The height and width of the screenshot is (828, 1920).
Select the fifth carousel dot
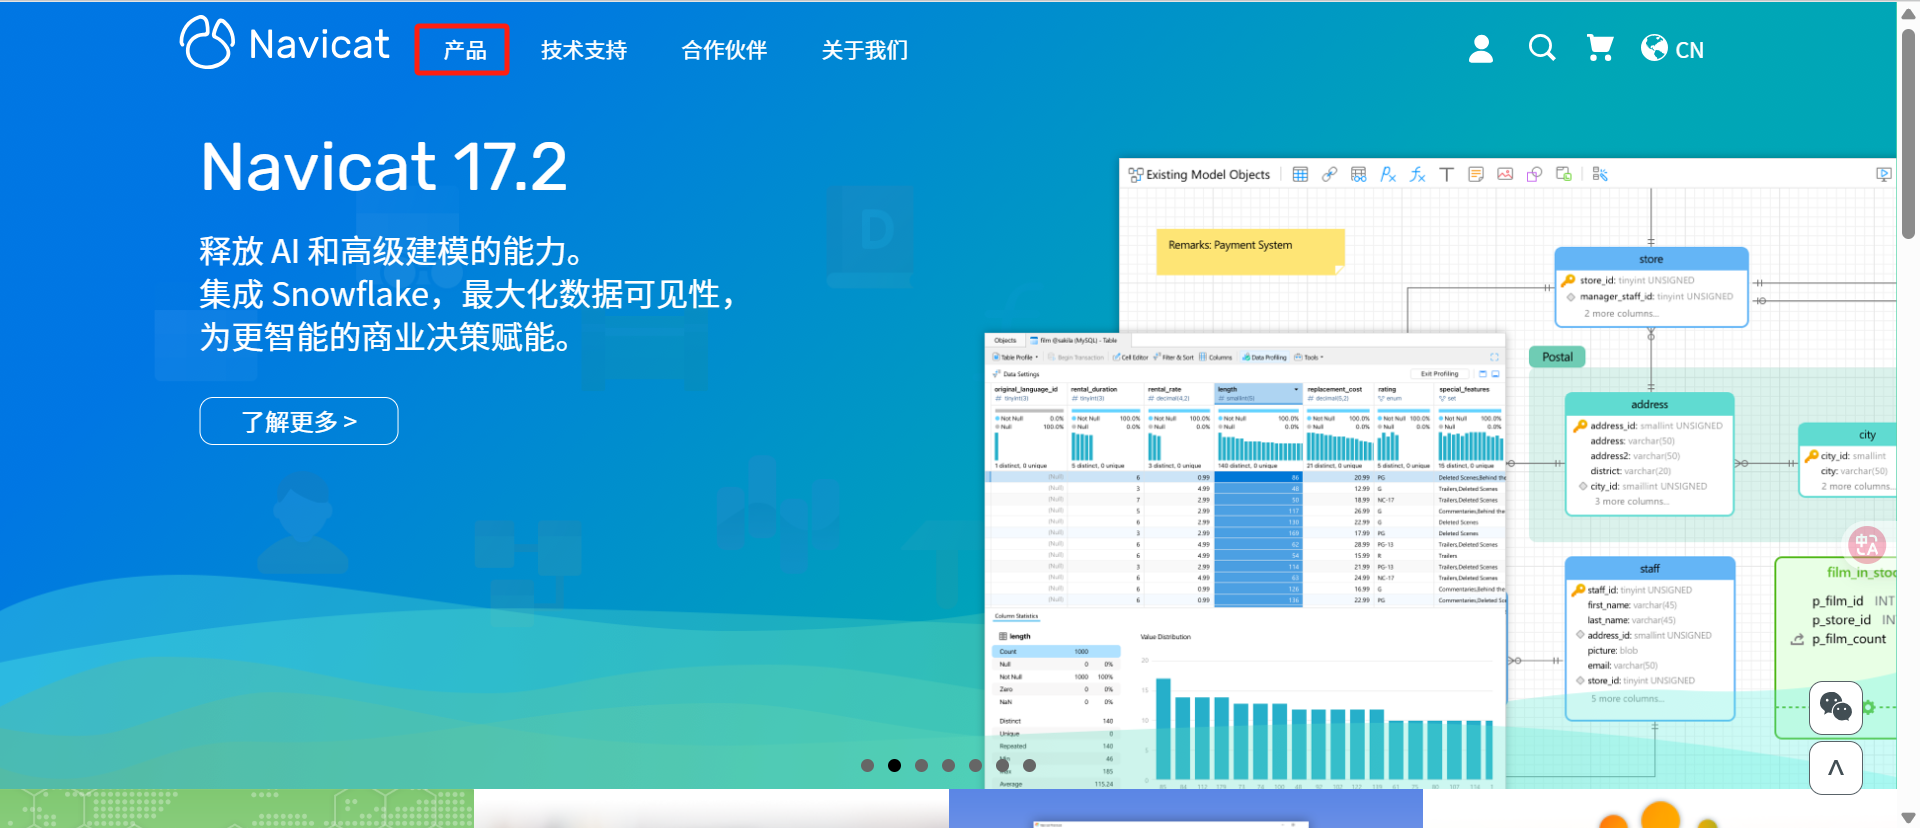click(976, 765)
